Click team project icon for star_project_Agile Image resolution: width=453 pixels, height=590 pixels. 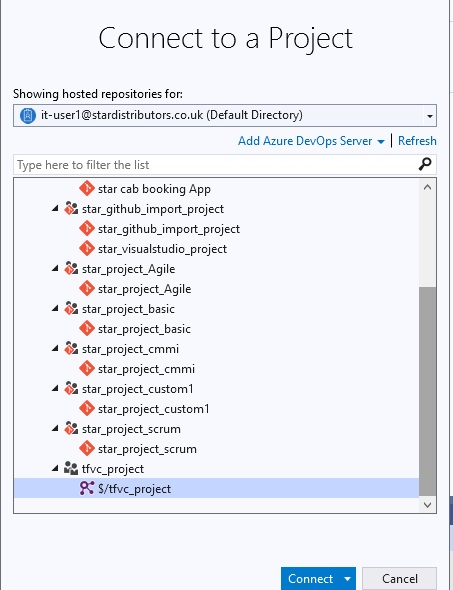coord(71,269)
